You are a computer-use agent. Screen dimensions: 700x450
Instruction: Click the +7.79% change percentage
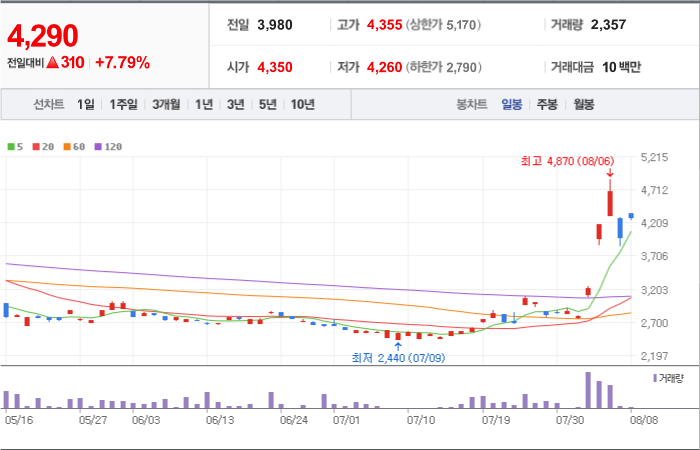pyautogui.click(x=122, y=63)
